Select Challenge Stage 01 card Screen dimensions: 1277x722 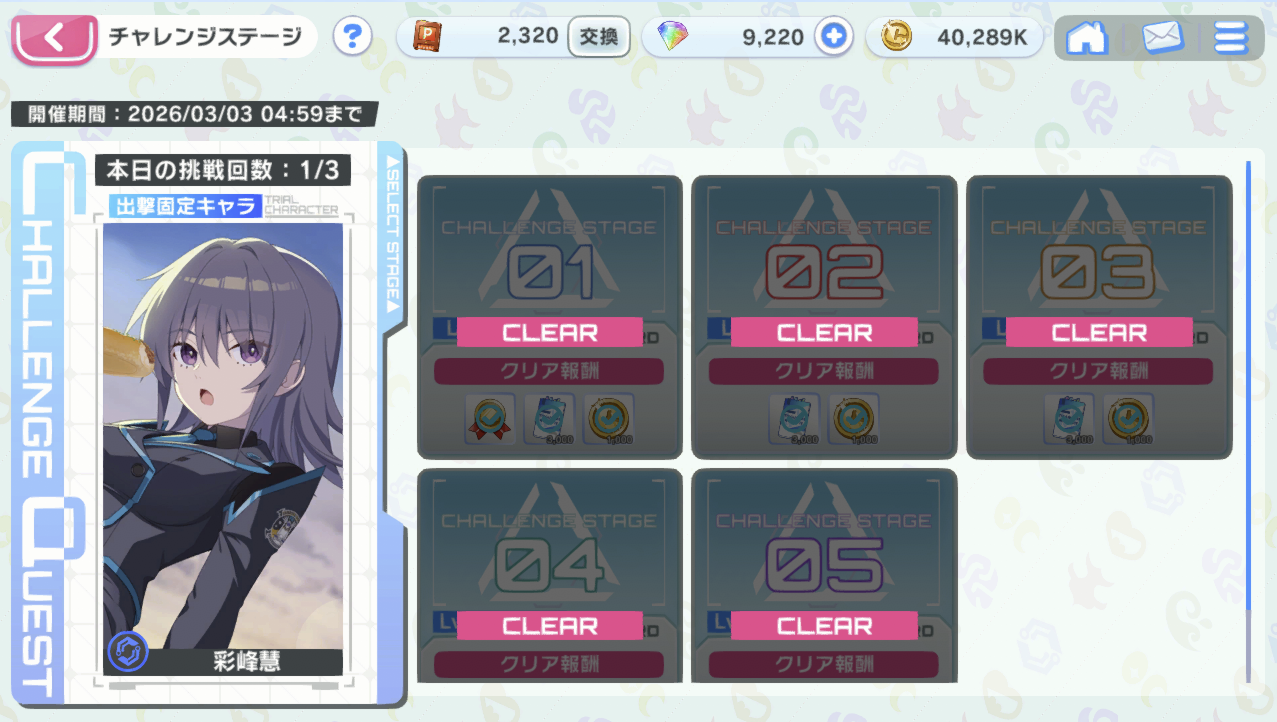point(549,317)
